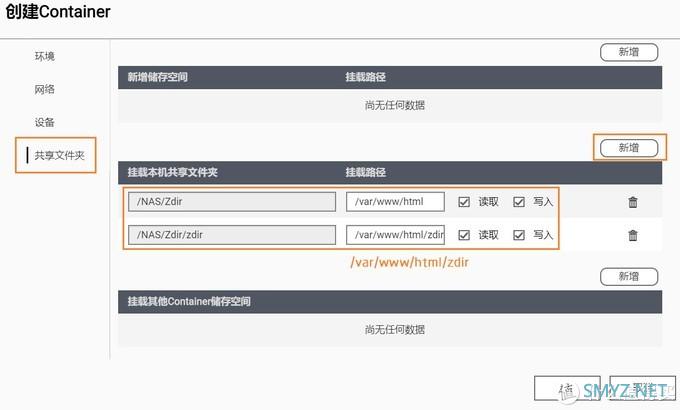Open the 网络 section
The width and height of the screenshot is (680, 410).
(x=45, y=89)
